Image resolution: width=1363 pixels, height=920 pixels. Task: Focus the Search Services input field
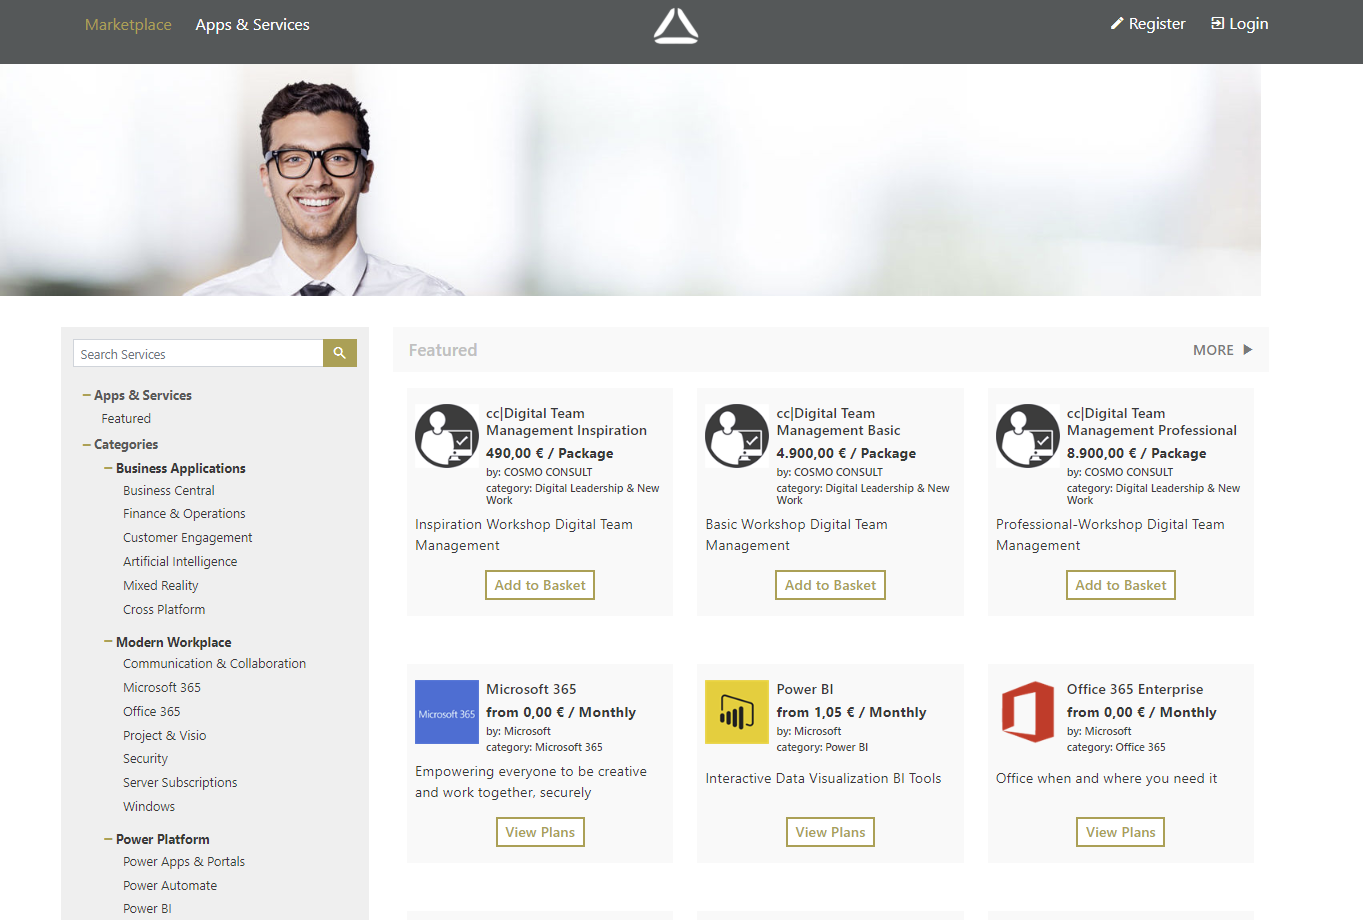point(198,354)
